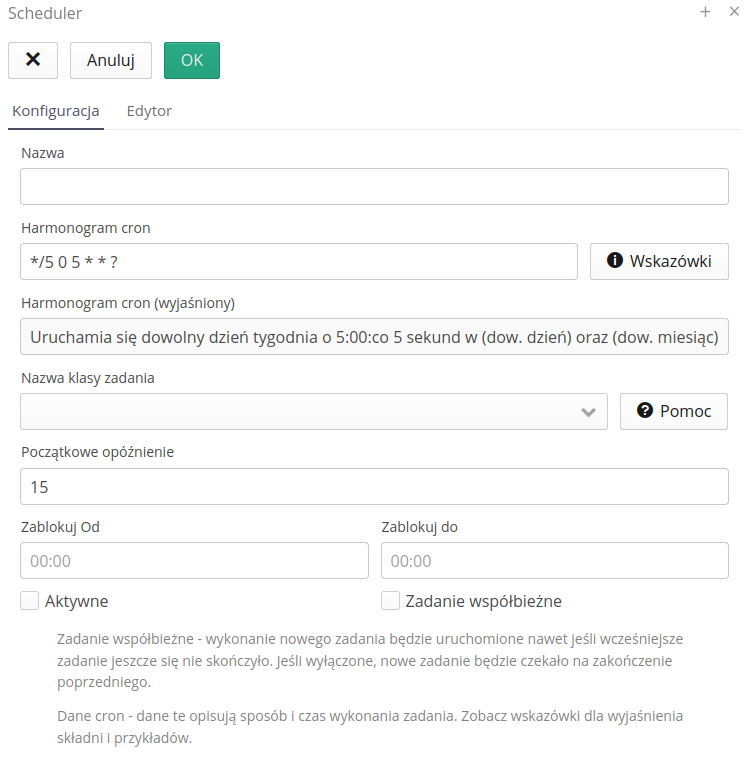Click the Zablokuj do time field

pos(555,561)
